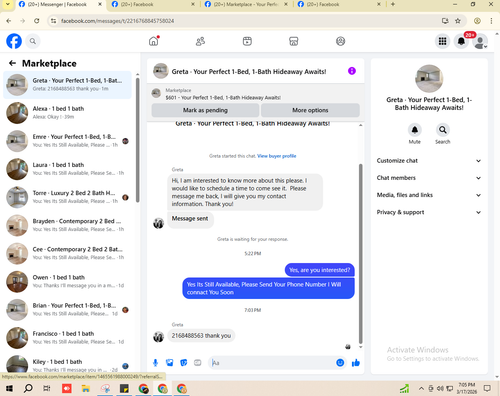Viewport: 500px width, 396px height.
Task: Open the Friends icon in top navigation
Action: click(200, 41)
